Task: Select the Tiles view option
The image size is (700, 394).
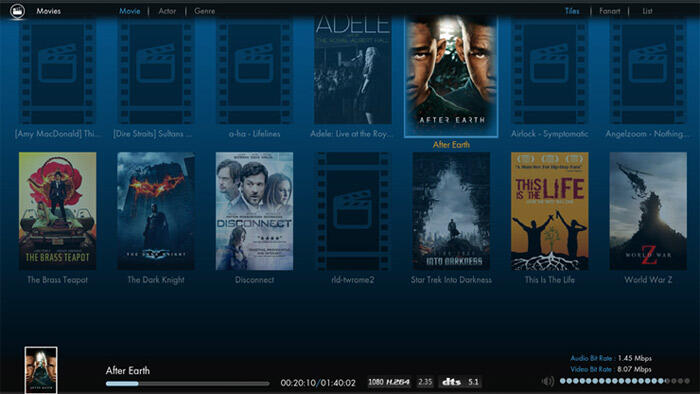Action: click(x=572, y=11)
